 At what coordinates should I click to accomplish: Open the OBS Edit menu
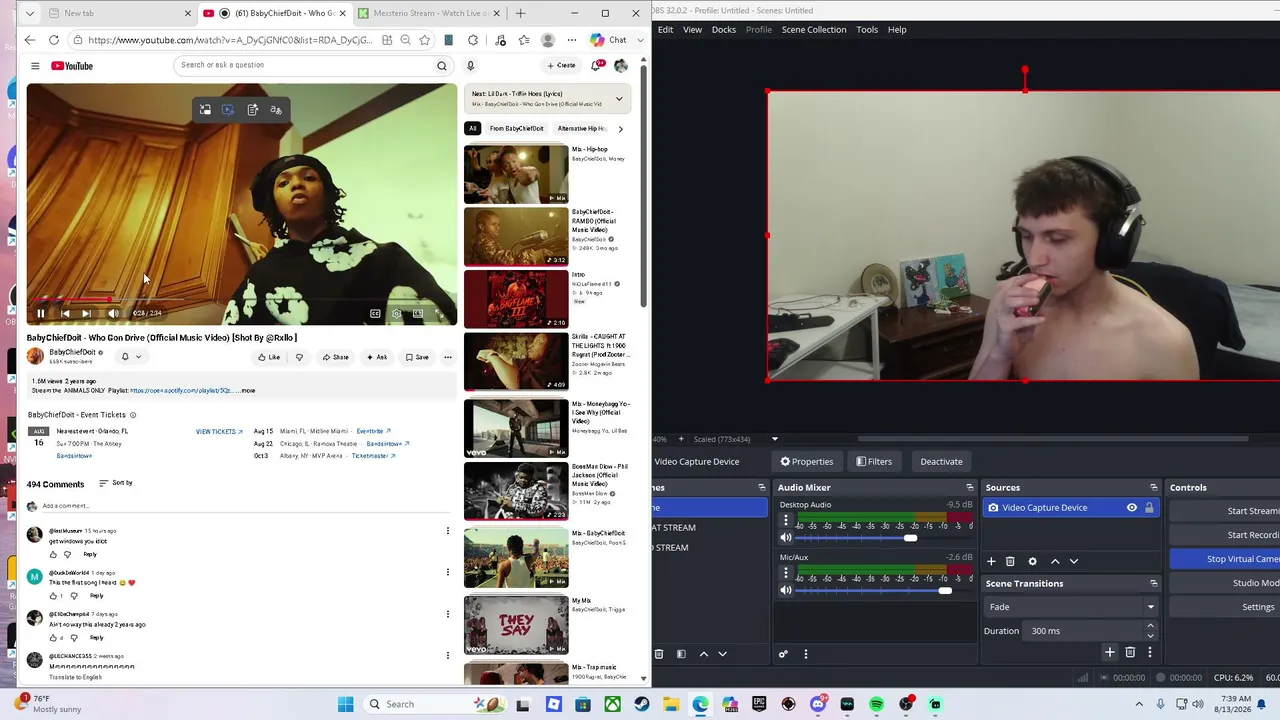tap(665, 30)
